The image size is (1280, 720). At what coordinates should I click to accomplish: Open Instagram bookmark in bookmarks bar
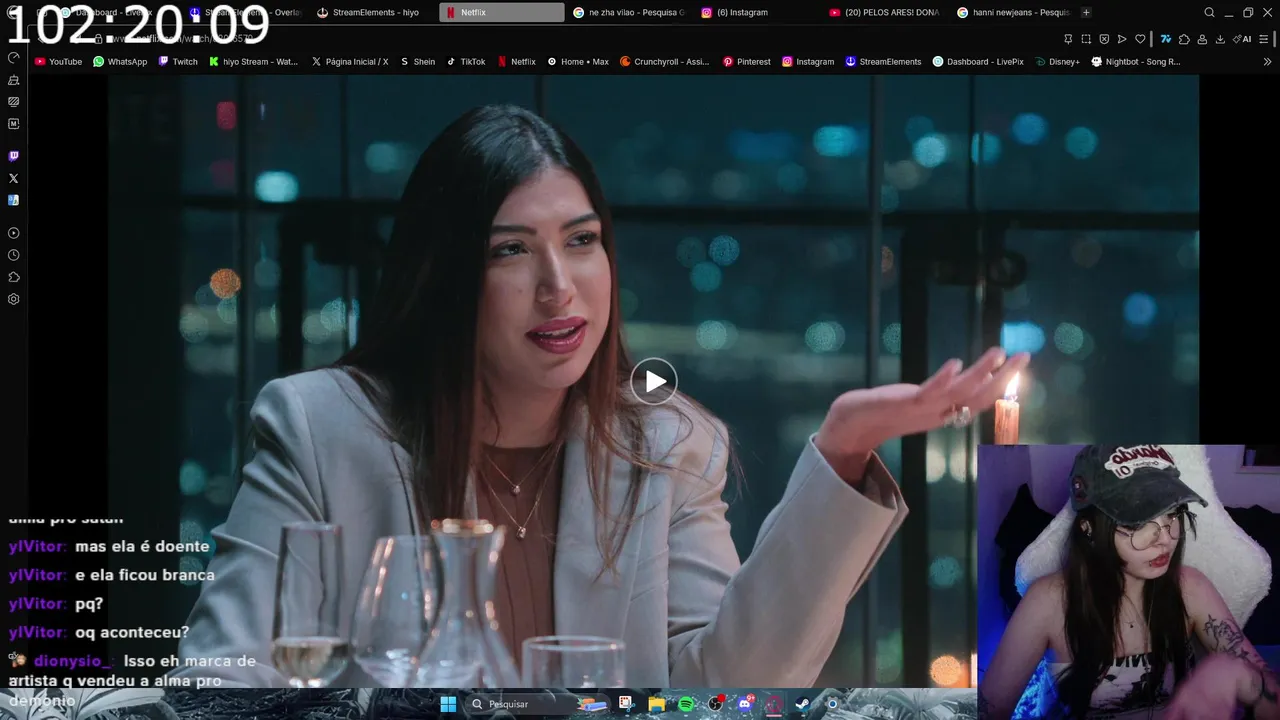click(808, 61)
